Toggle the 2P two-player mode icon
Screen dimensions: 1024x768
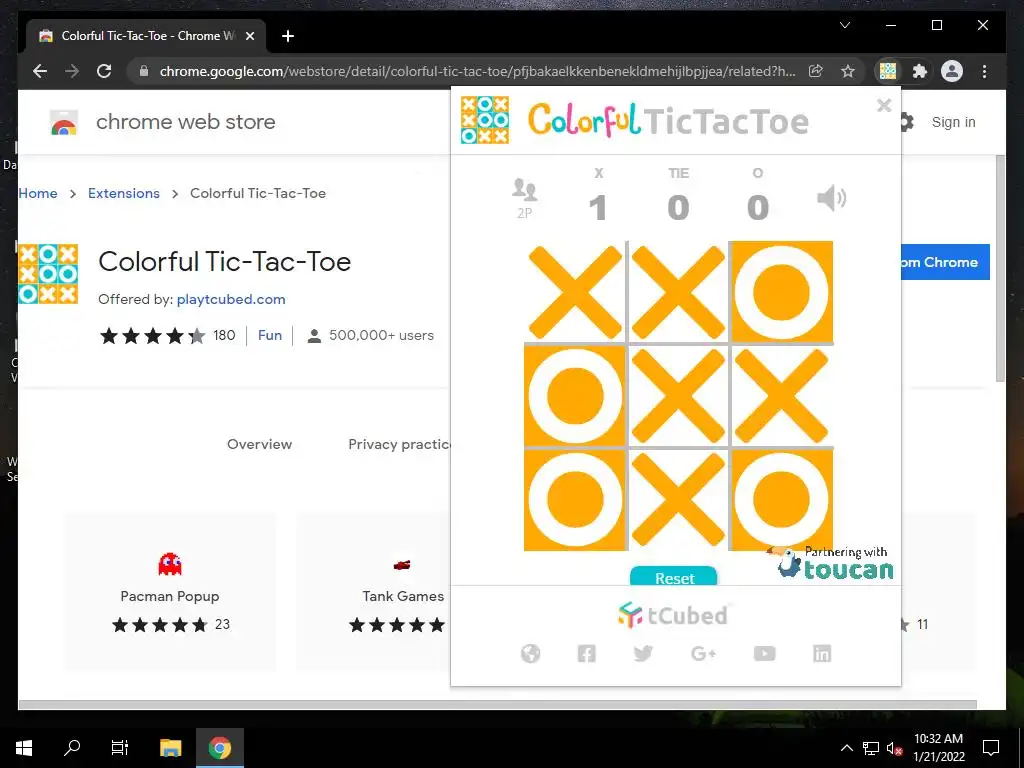click(524, 198)
